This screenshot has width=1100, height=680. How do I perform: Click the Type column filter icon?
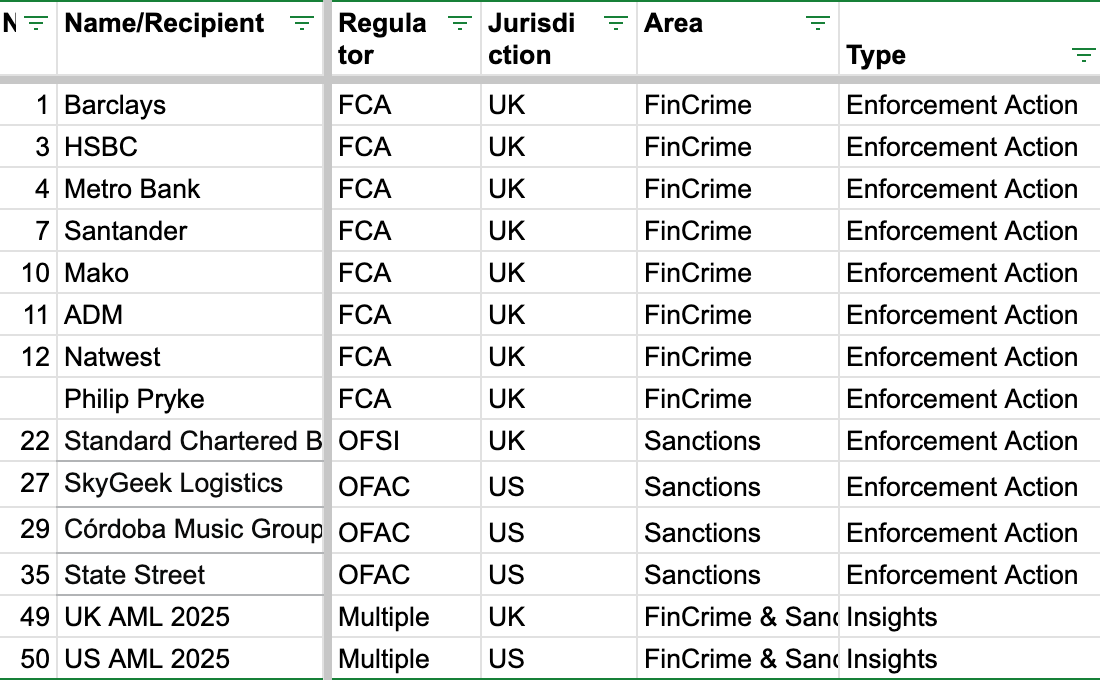1083,55
